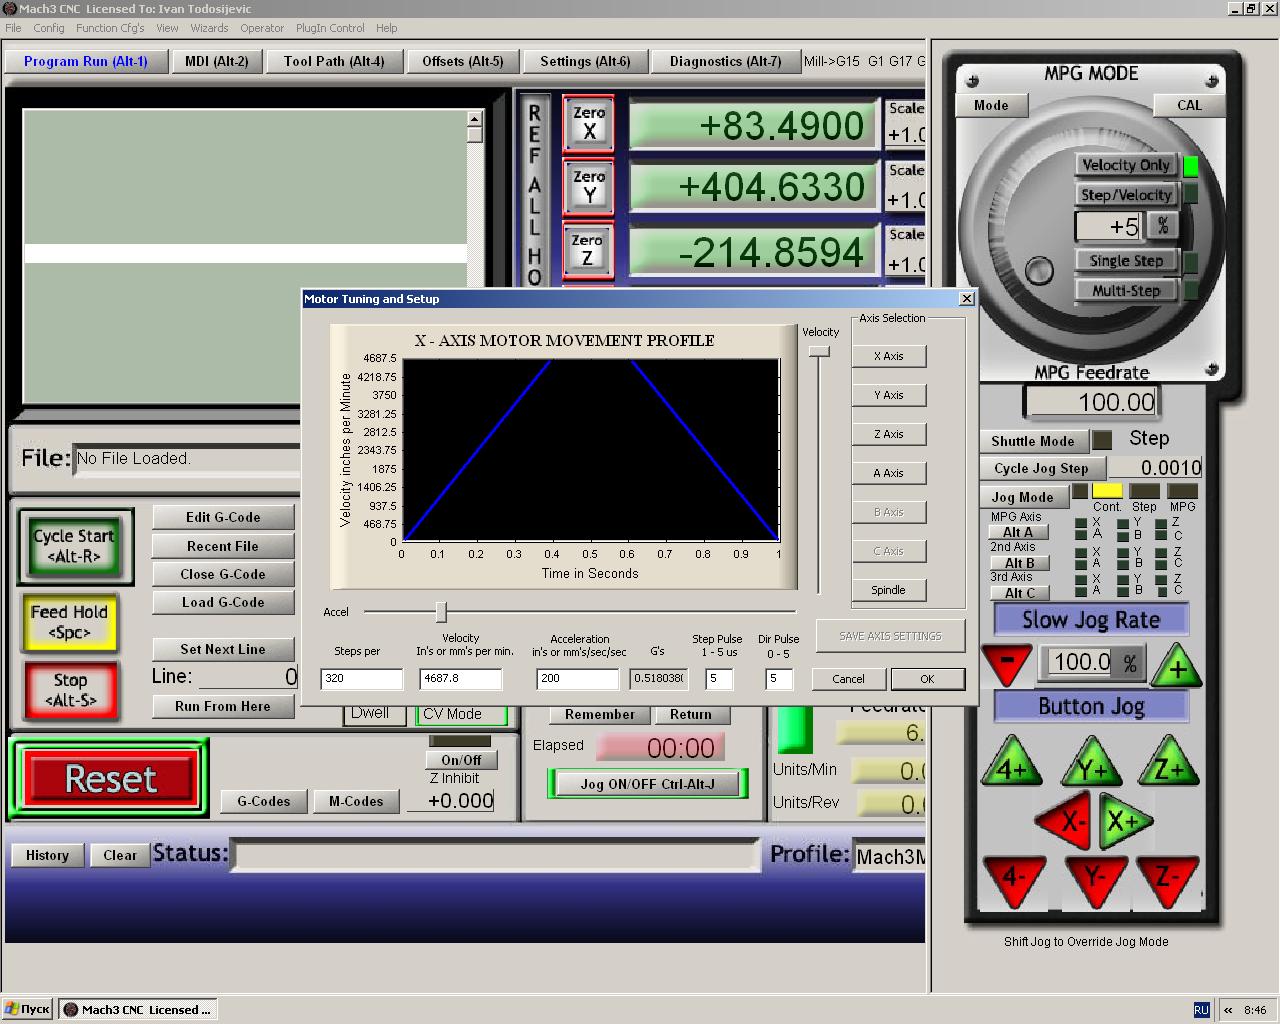1280x1024 pixels.
Task: Switch to MDI (Alt-2) tab
Action: [217, 61]
